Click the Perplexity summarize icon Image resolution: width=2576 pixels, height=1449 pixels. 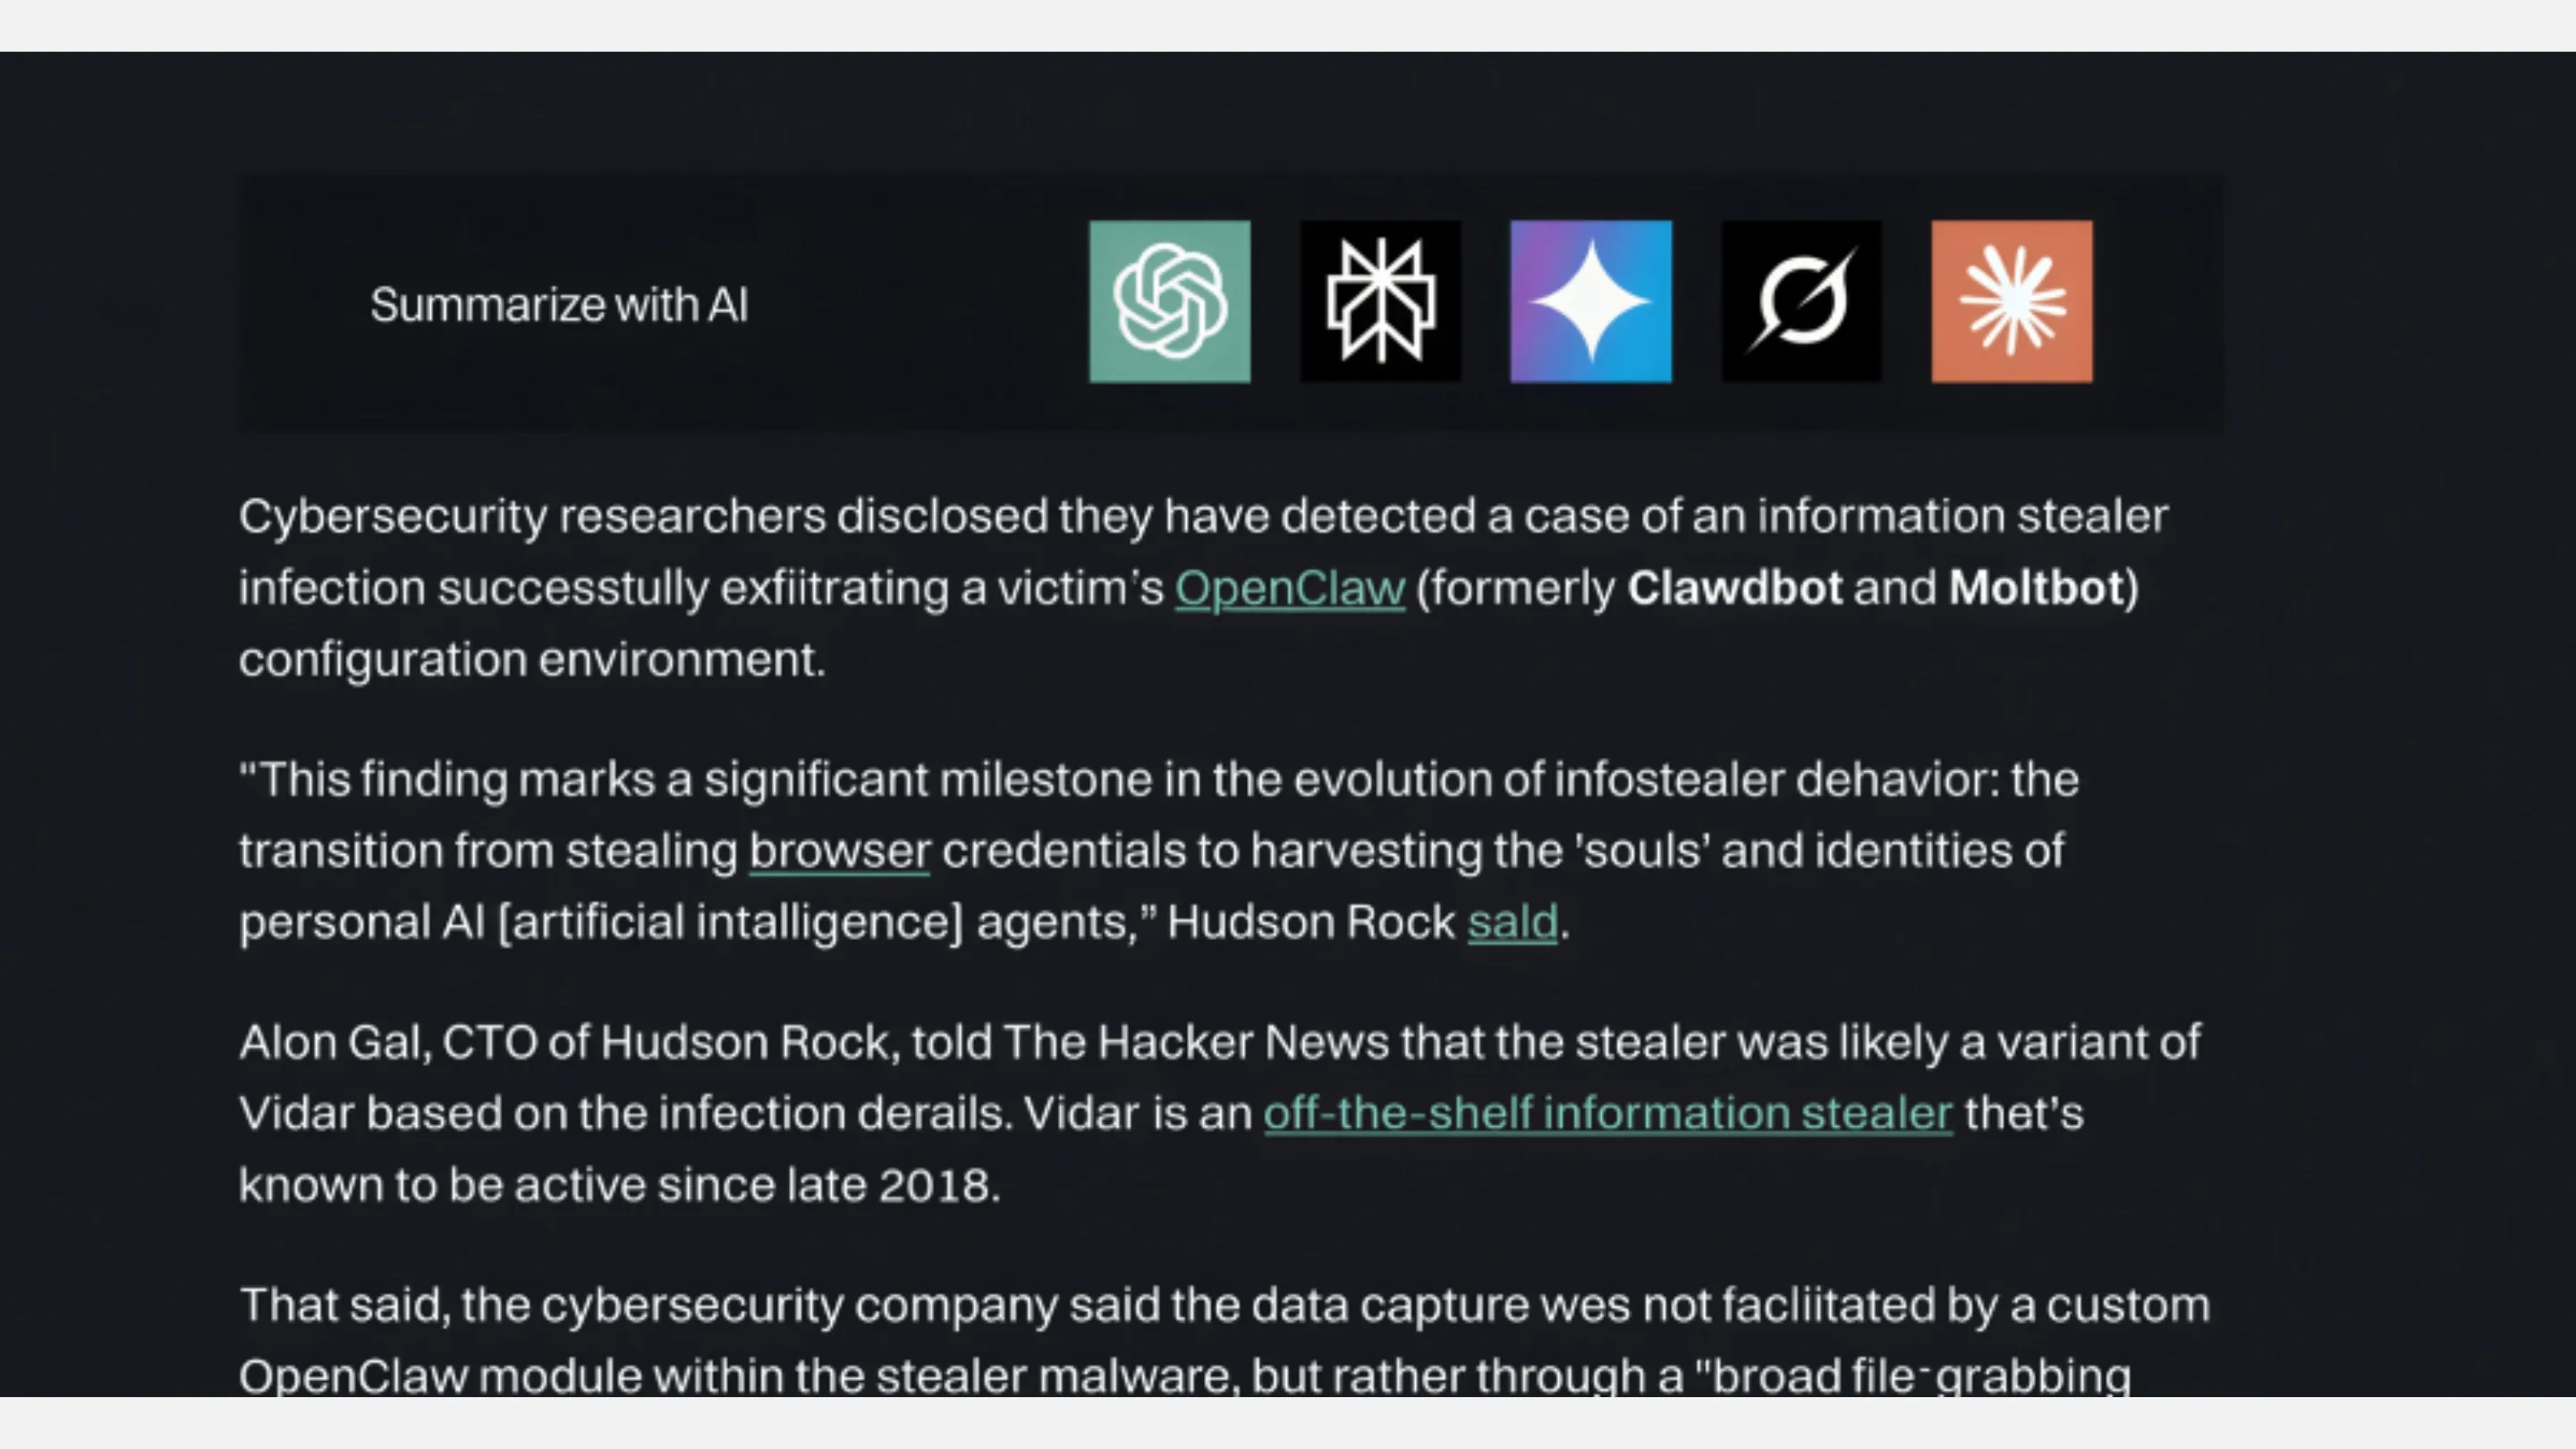coord(1380,301)
